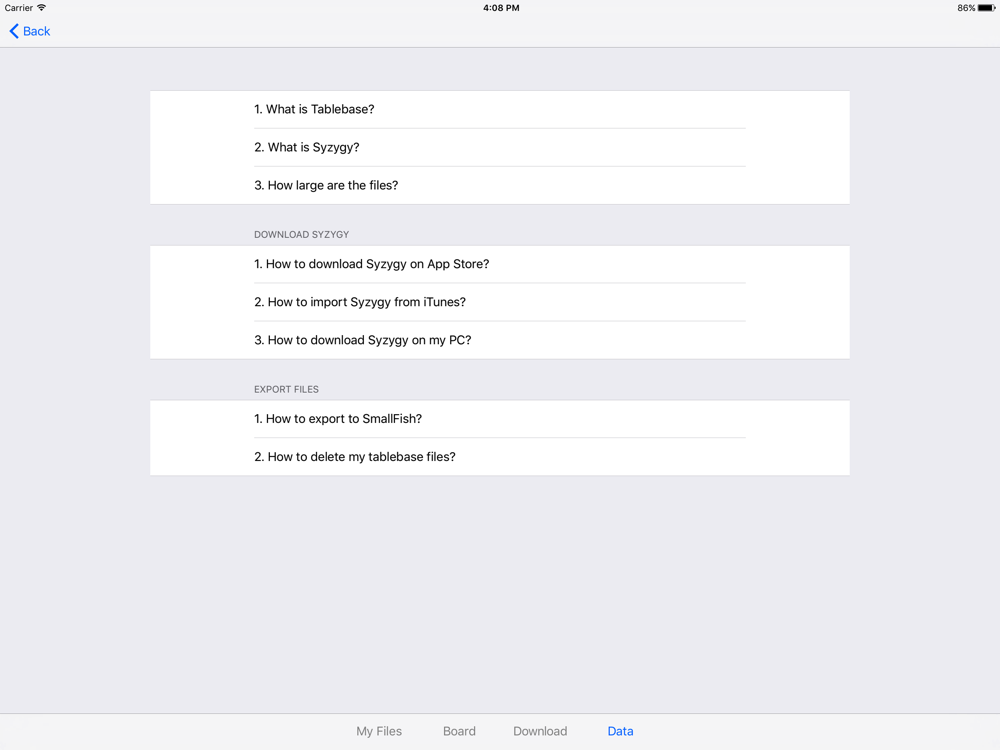Switch to the Download tab

[x=540, y=732]
